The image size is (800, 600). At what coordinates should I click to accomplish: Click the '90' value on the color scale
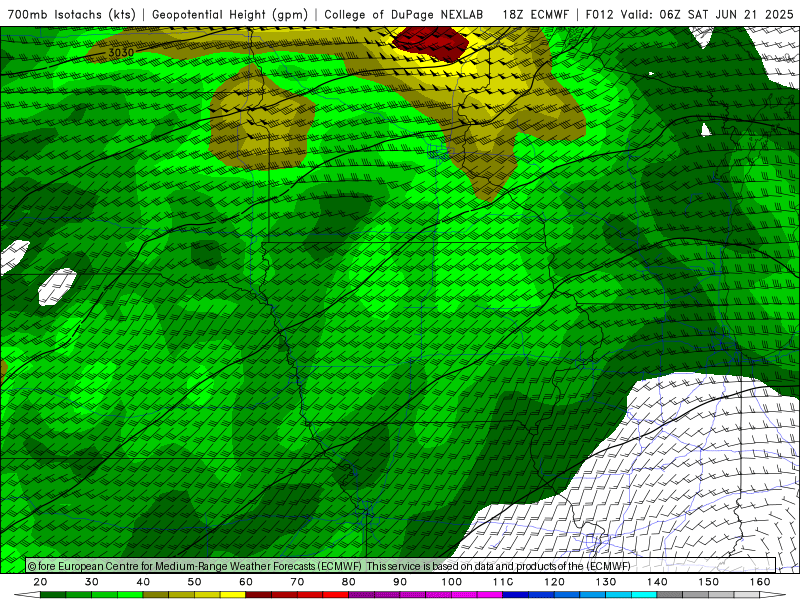click(x=400, y=582)
